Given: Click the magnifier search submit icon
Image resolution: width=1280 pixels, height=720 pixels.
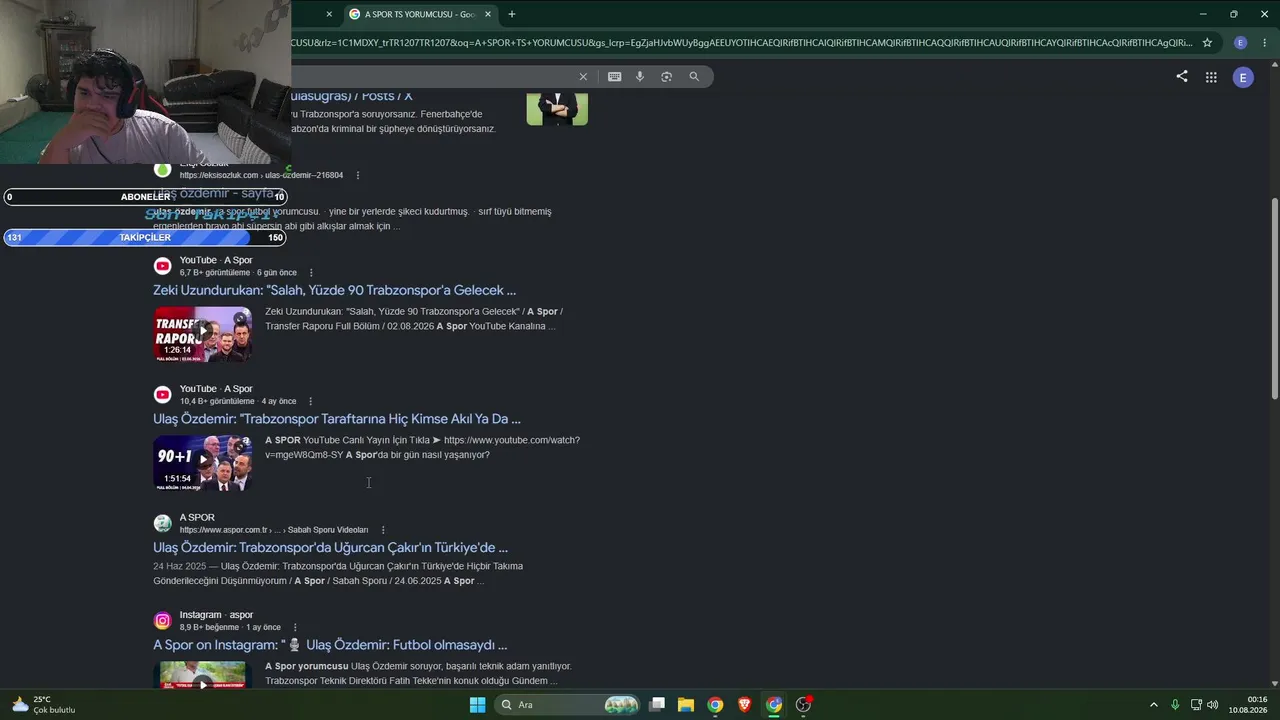Looking at the screenshot, I should (x=694, y=77).
